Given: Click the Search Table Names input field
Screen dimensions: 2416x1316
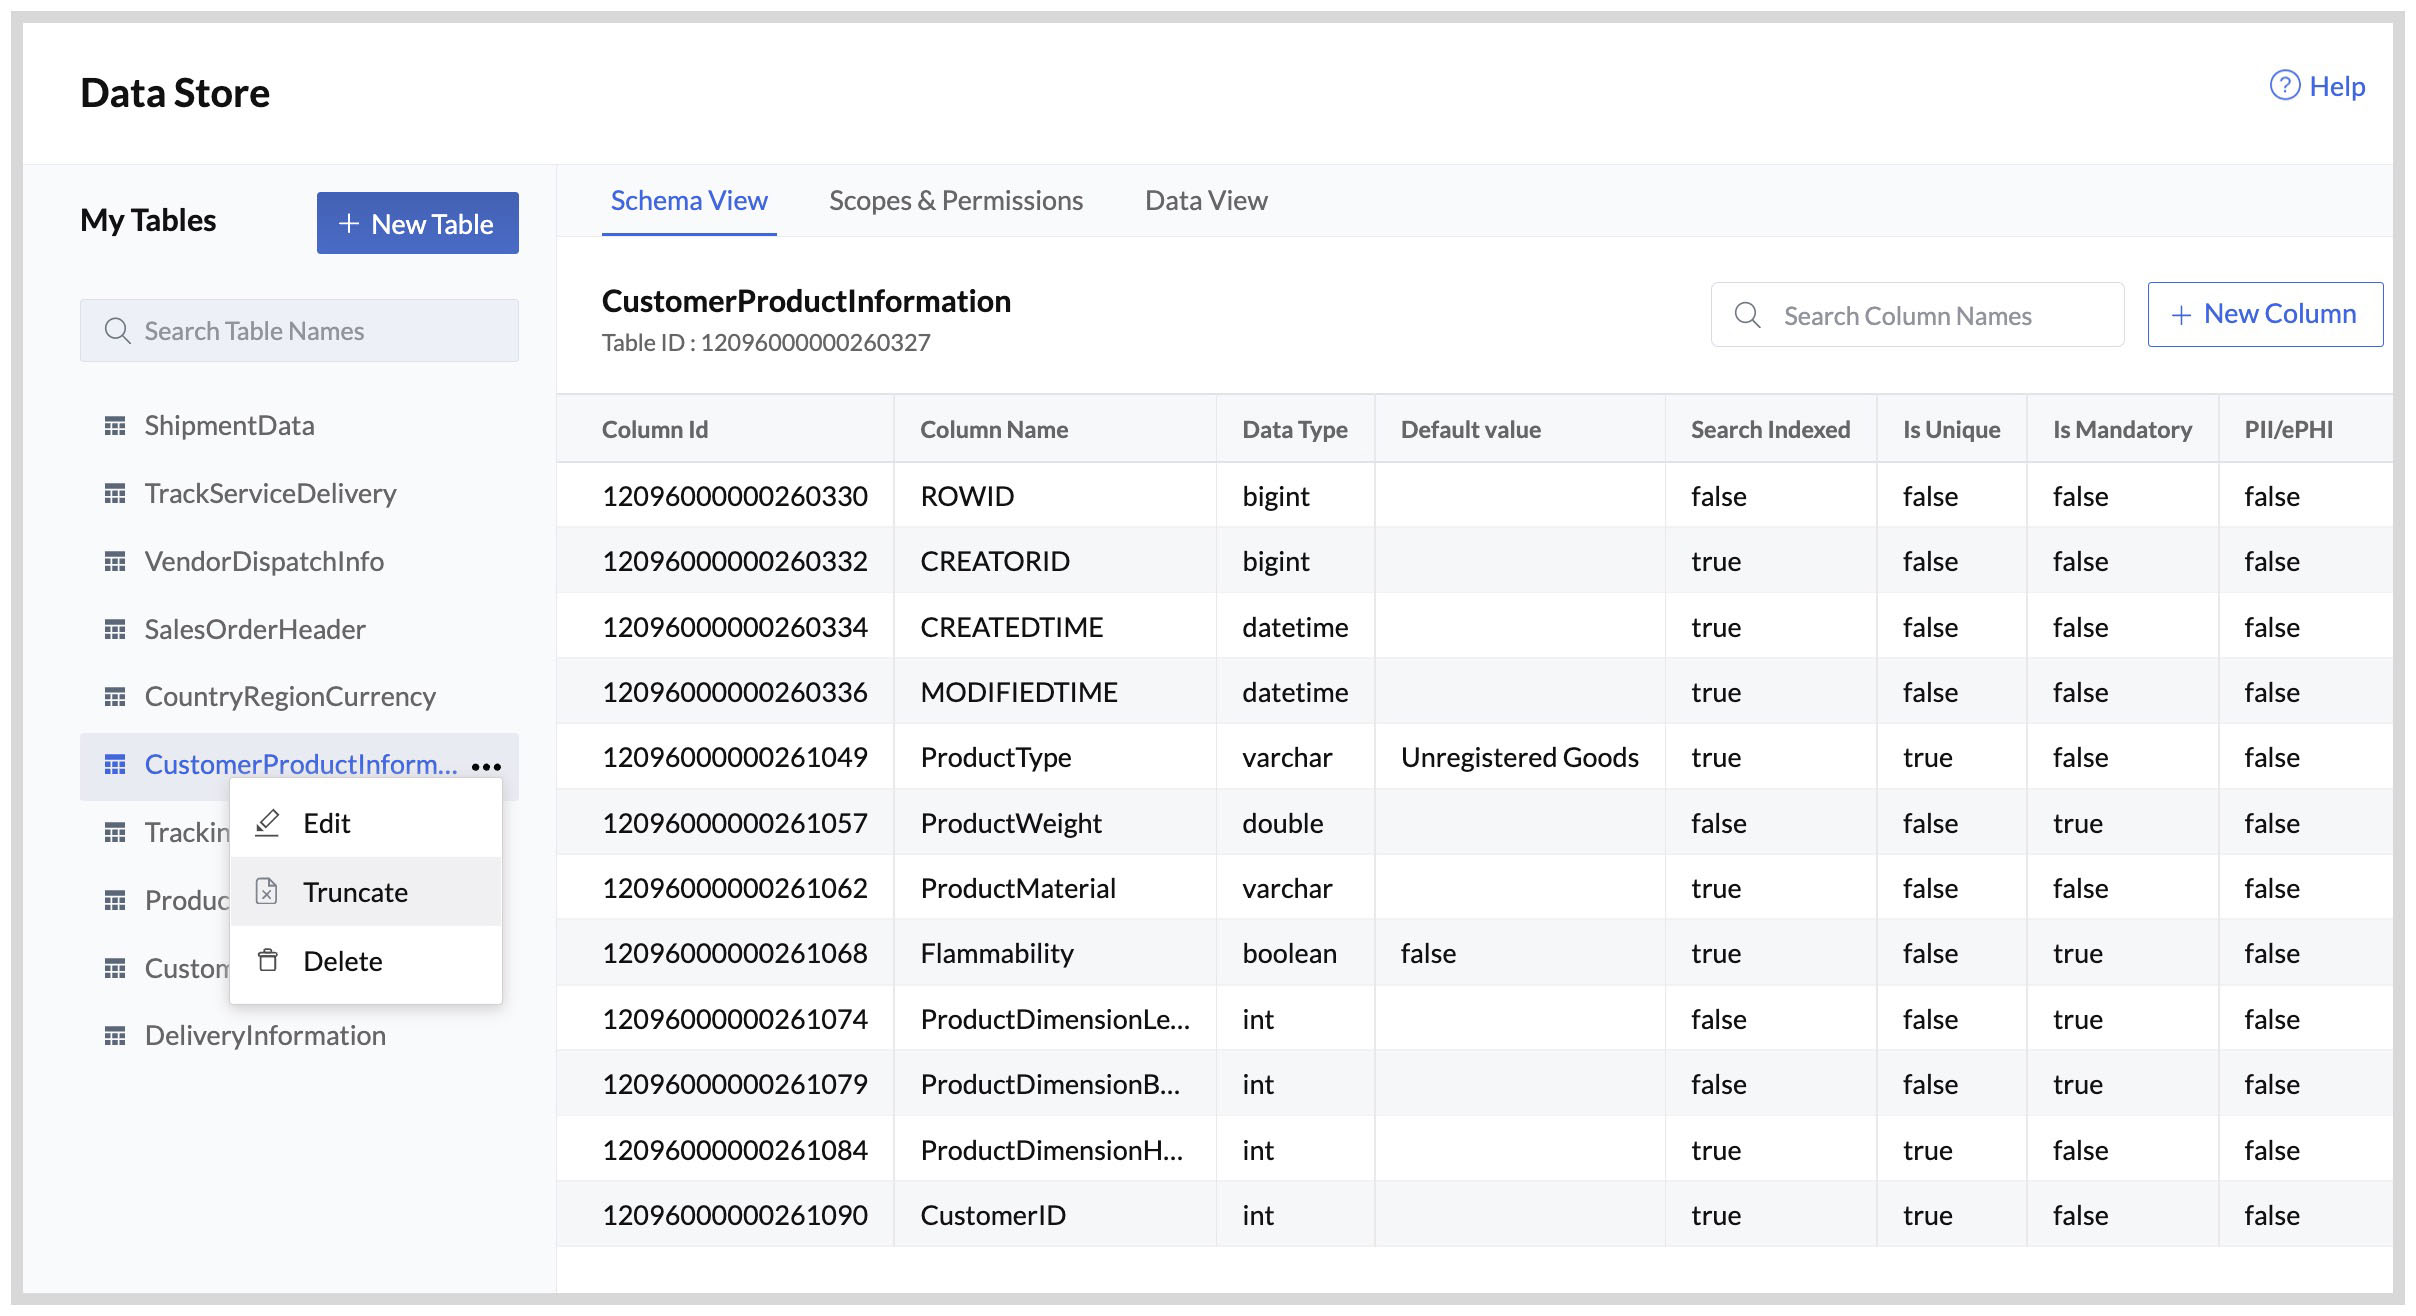Looking at the screenshot, I should click(x=299, y=330).
